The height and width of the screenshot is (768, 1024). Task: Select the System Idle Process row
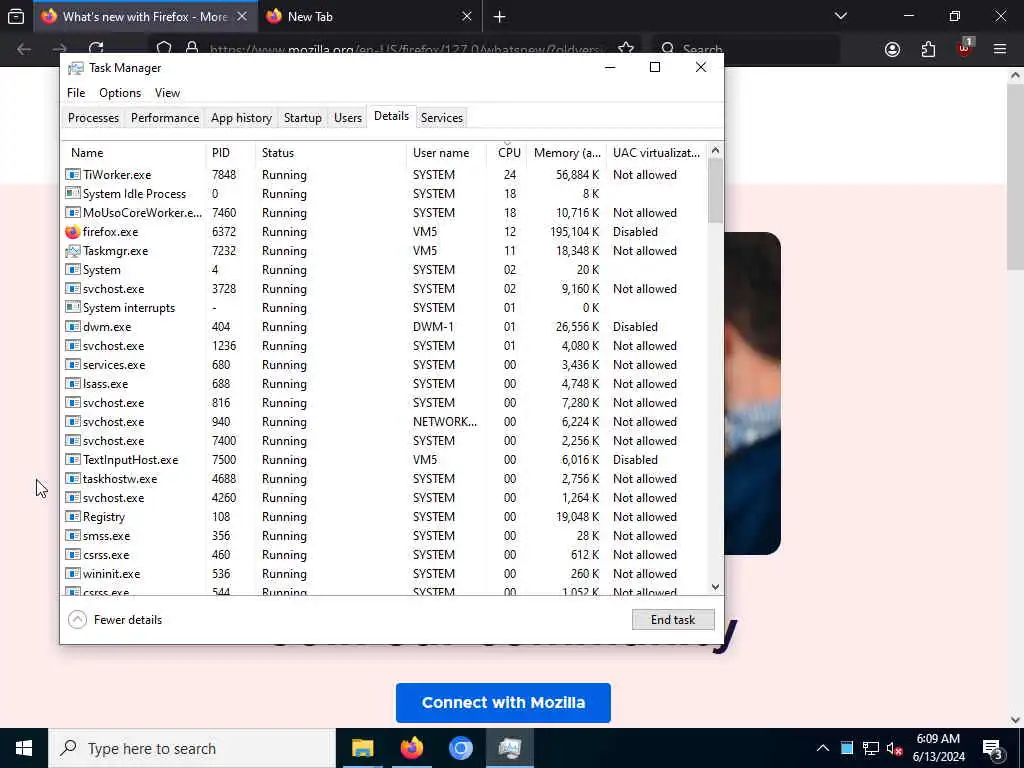coord(385,194)
